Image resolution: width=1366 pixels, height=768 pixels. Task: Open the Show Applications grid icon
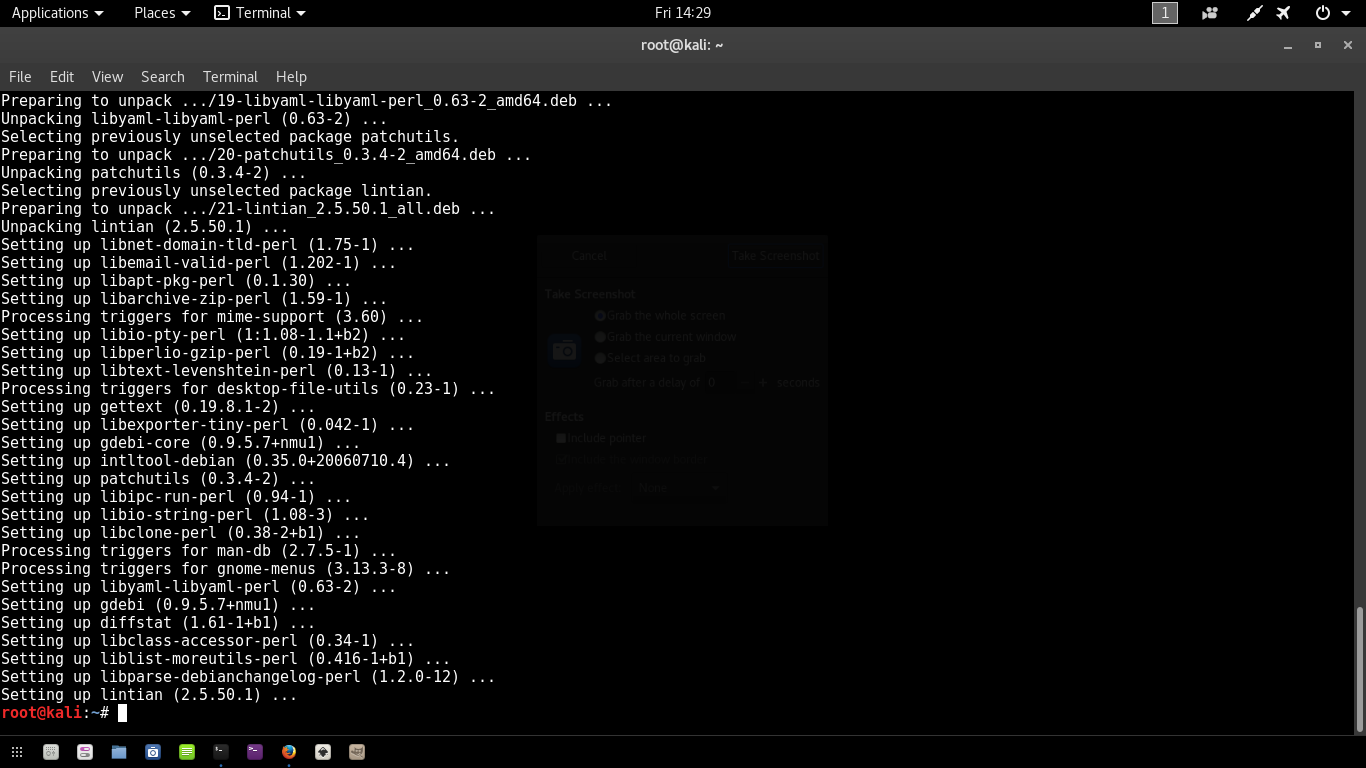[17, 751]
